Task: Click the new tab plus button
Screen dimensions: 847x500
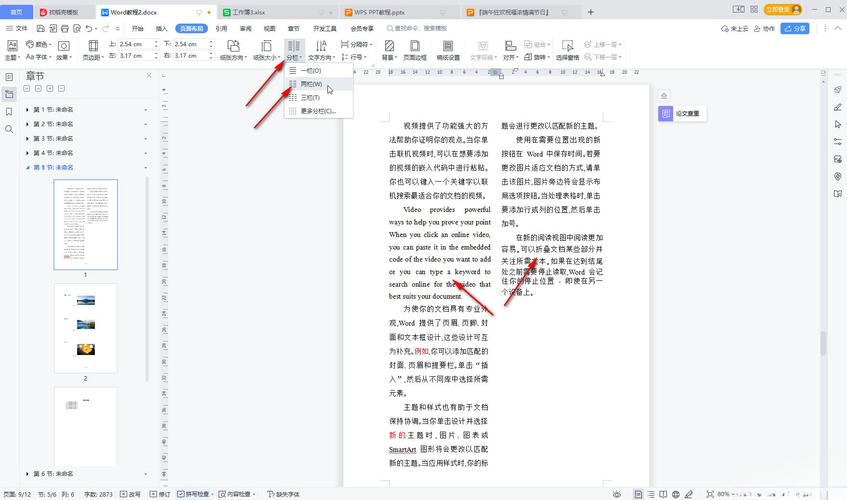Action: [x=590, y=12]
